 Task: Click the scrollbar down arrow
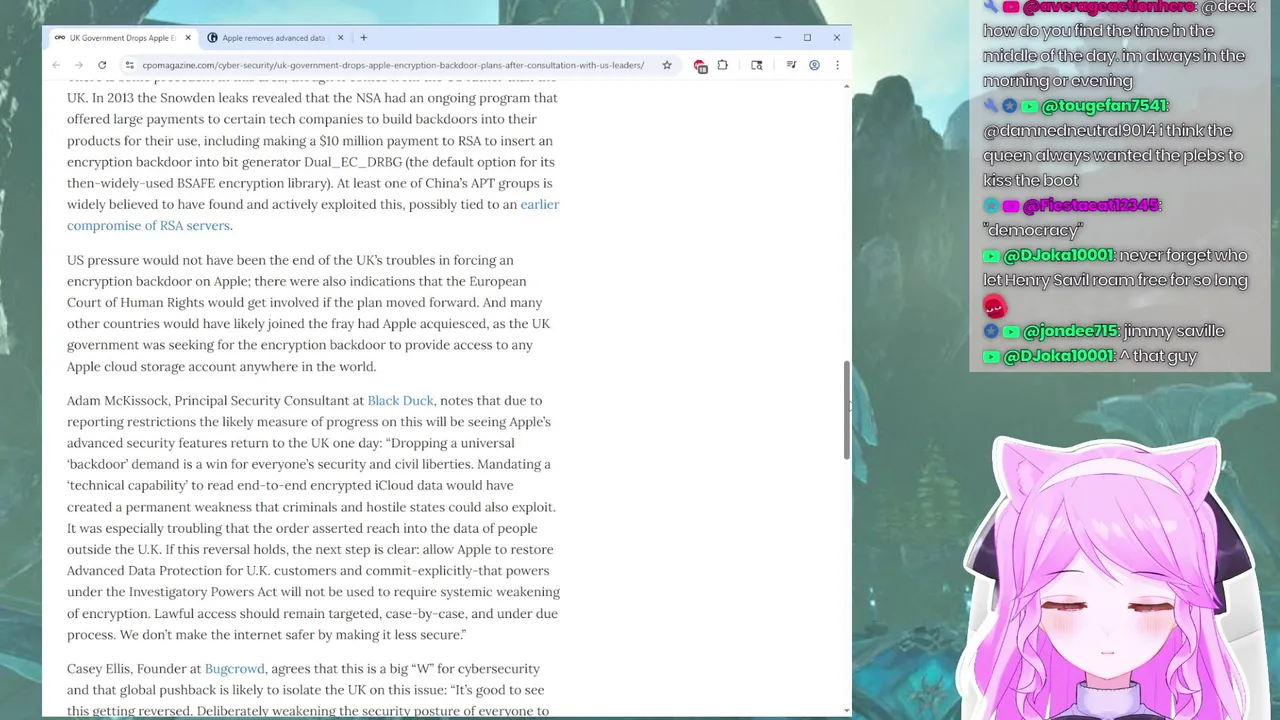(846, 710)
